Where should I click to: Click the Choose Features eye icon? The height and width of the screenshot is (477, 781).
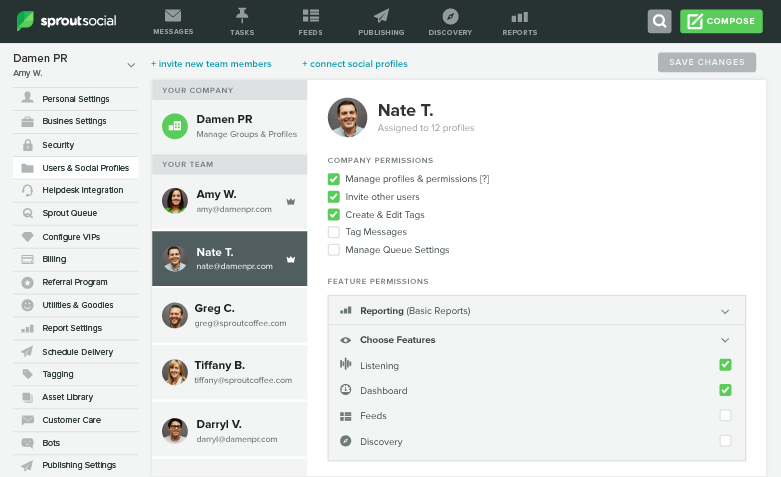point(345,340)
